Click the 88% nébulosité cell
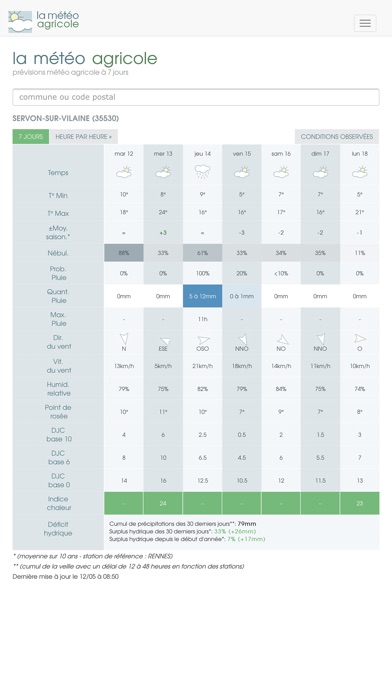The height and width of the screenshot is (696, 392). pyautogui.click(x=124, y=253)
